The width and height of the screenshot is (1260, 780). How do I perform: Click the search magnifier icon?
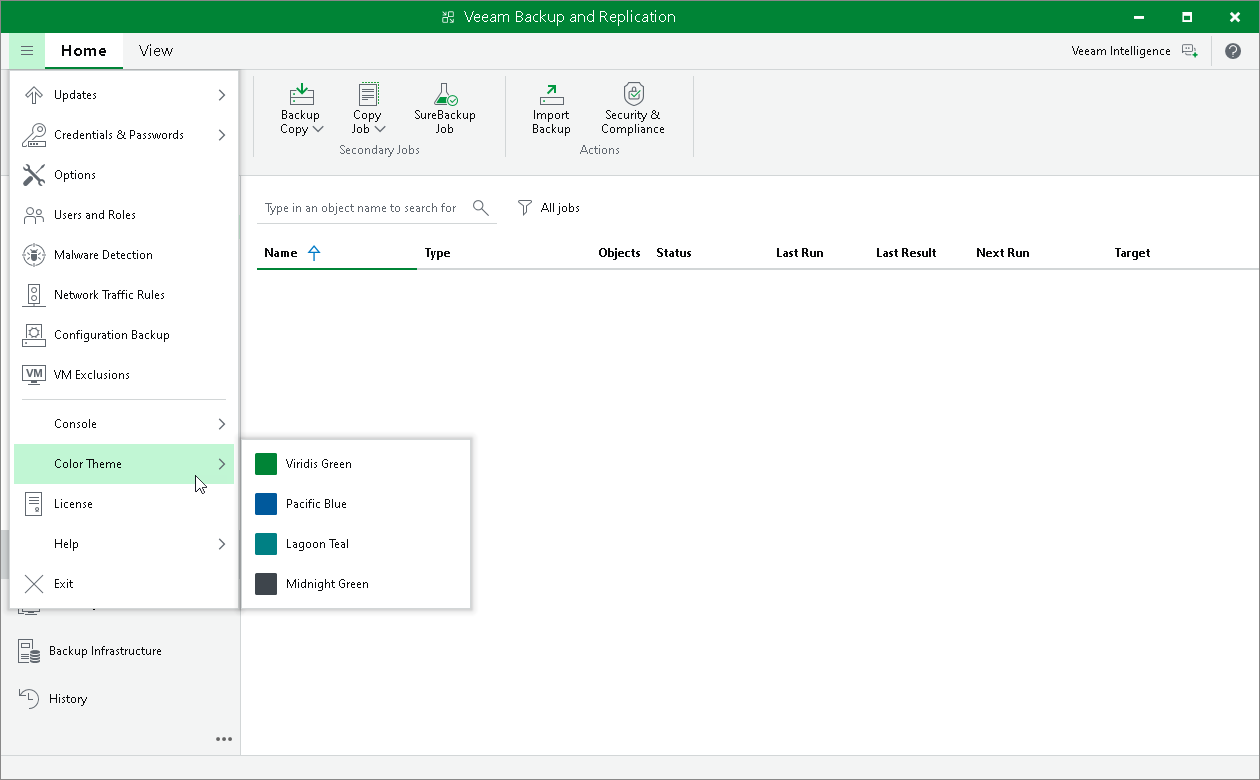click(481, 207)
